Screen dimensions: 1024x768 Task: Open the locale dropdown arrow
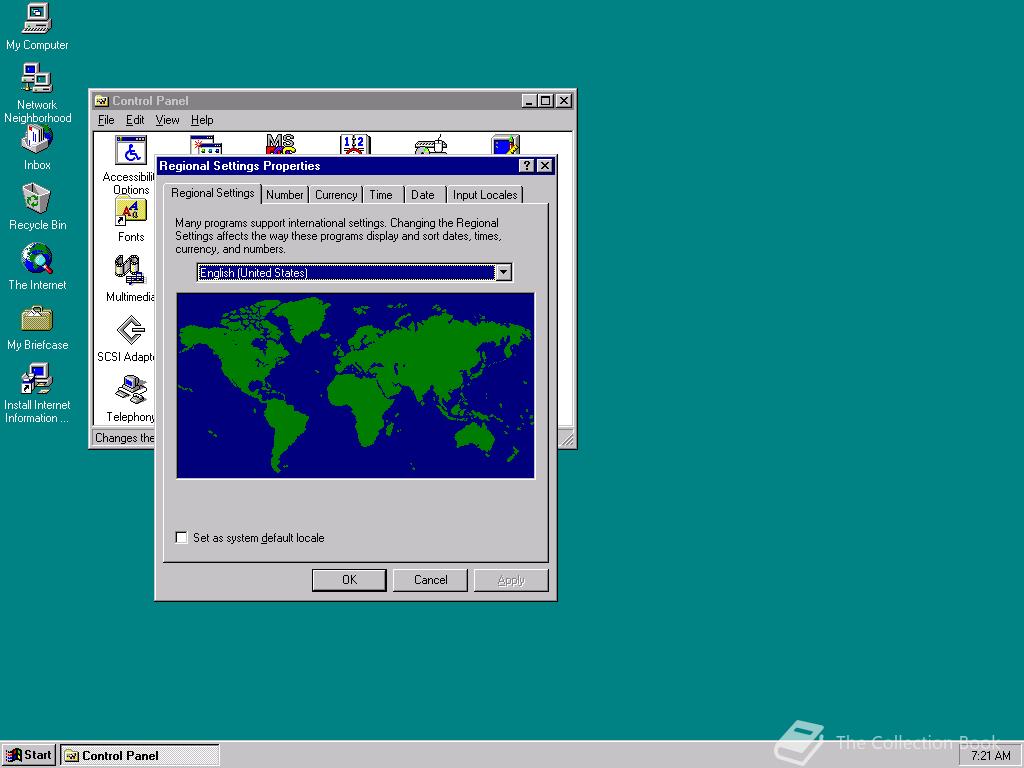click(504, 273)
